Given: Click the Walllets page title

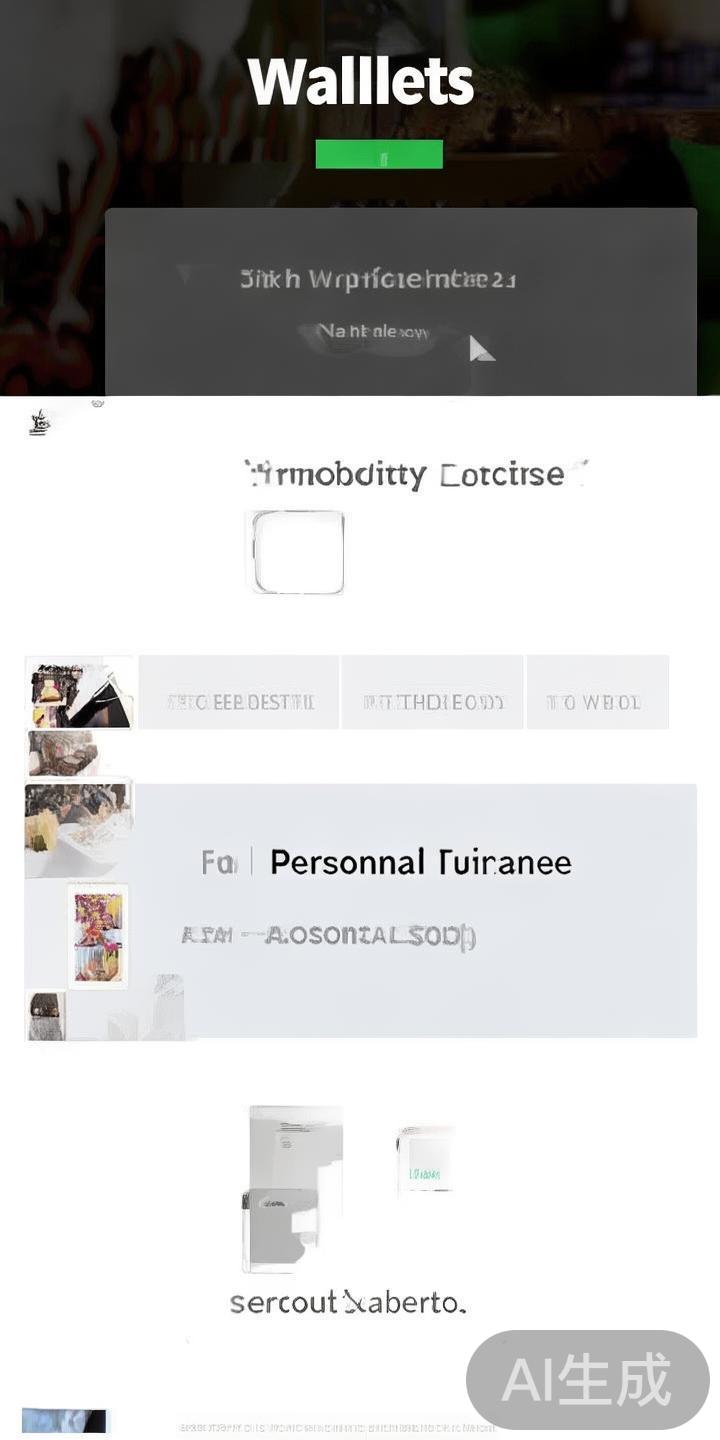Looking at the screenshot, I should coord(361,81).
